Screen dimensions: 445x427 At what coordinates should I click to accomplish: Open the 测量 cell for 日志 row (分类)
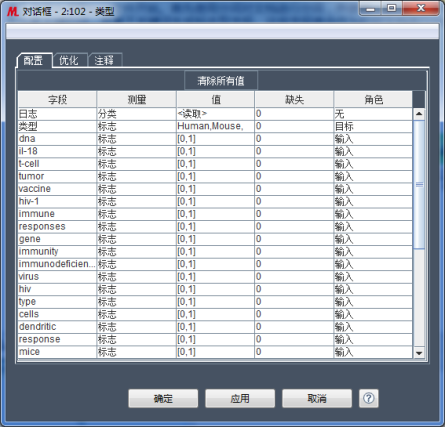pos(136,114)
